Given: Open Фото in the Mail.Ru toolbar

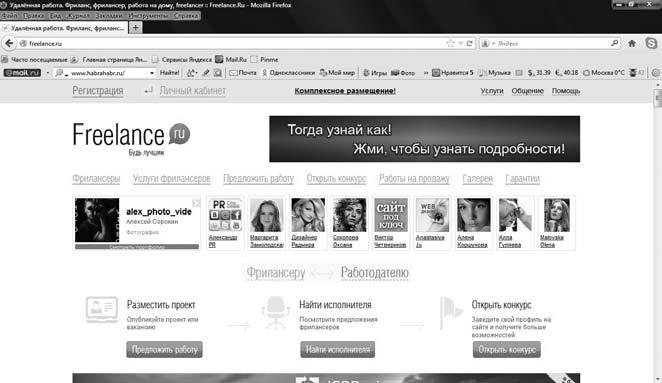Looking at the screenshot, I should (403, 73).
